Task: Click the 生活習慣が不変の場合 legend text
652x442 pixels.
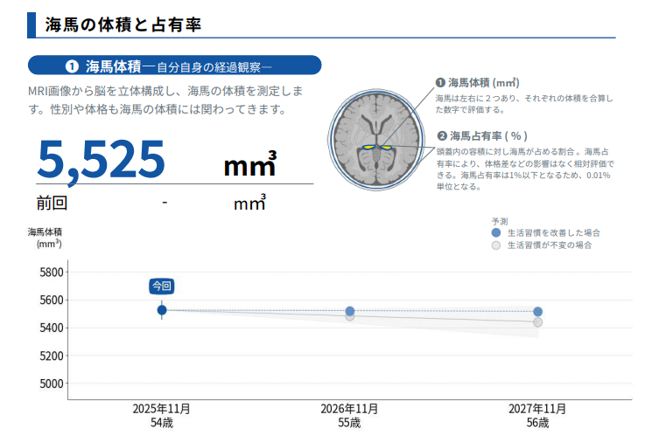Action: click(x=550, y=244)
